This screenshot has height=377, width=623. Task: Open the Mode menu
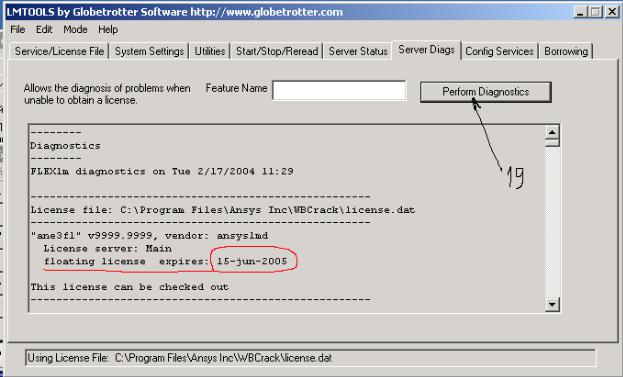pos(75,30)
